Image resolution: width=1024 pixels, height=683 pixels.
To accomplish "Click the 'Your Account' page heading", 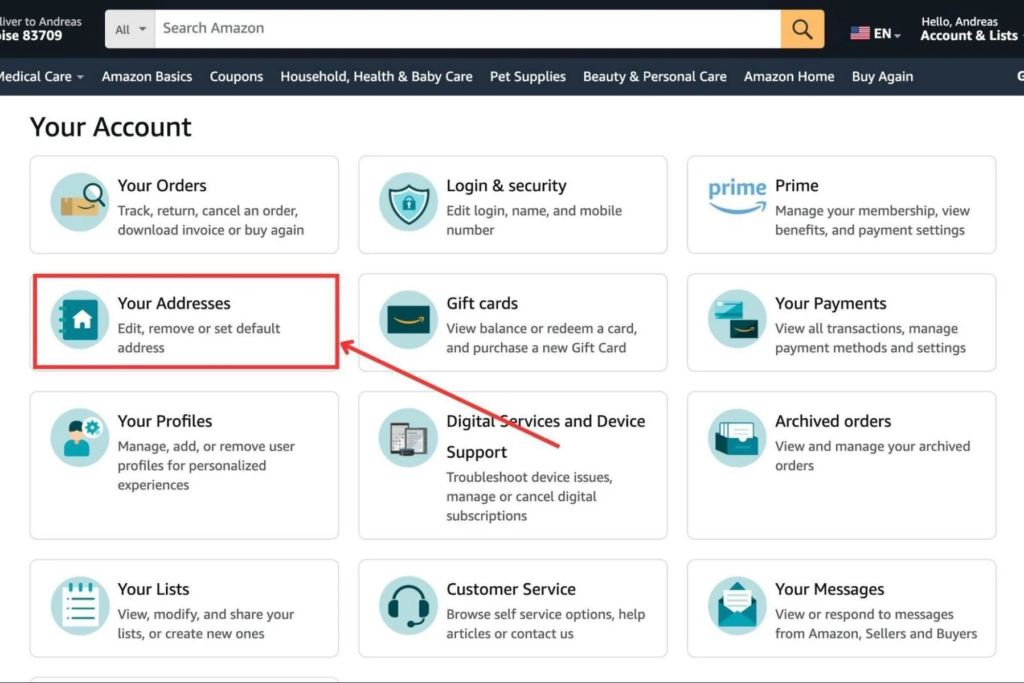I will (x=110, y=127).
